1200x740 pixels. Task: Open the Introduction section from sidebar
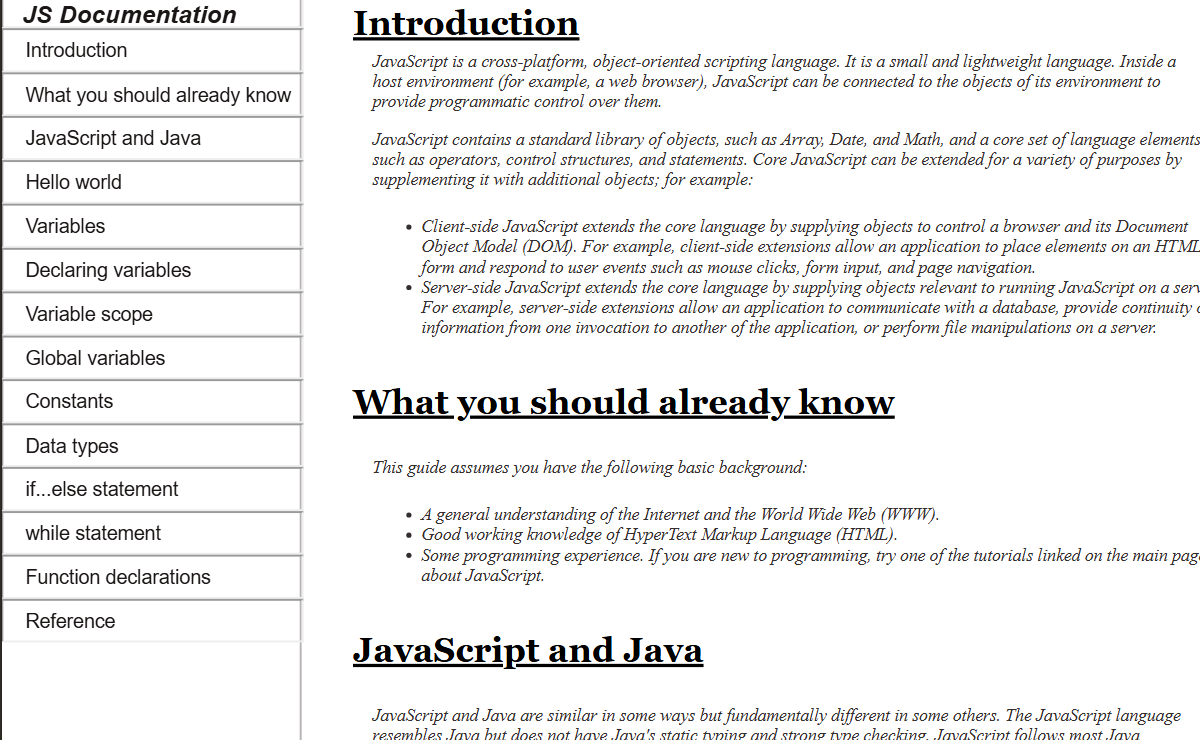point(77,50)
